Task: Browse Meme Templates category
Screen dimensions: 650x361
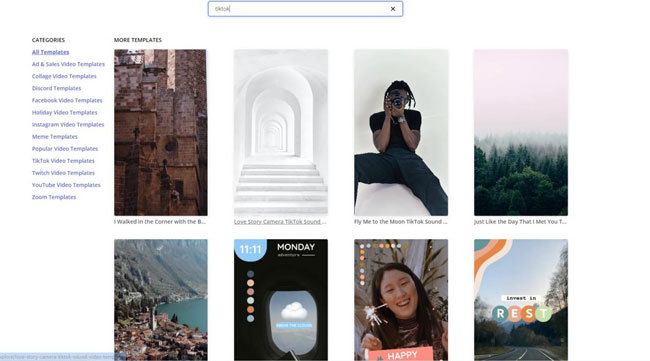Action: [55, 136]
